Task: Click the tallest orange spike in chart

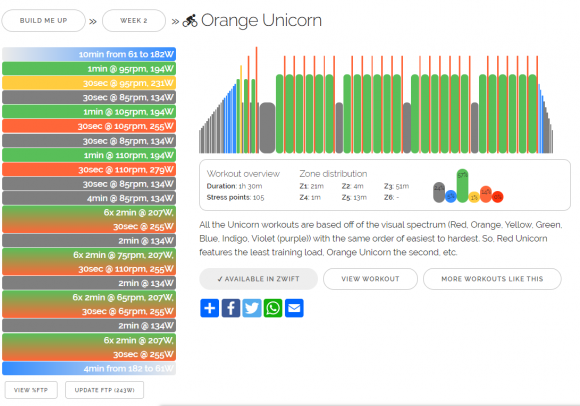Action: point(256,100)
